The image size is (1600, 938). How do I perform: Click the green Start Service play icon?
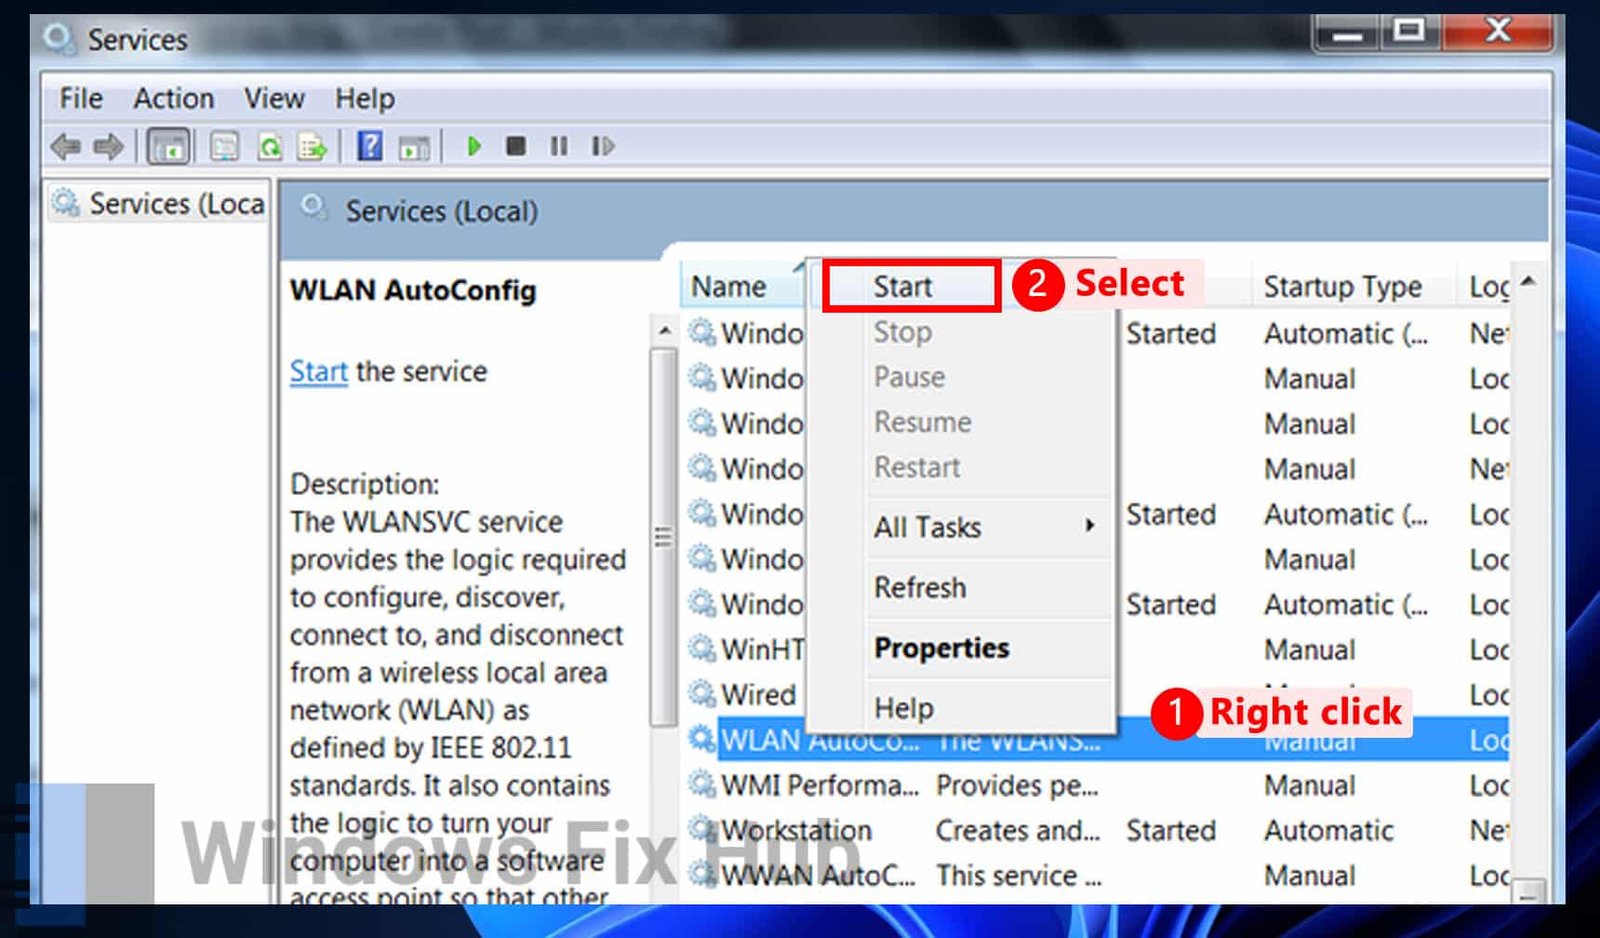point(474,146)
